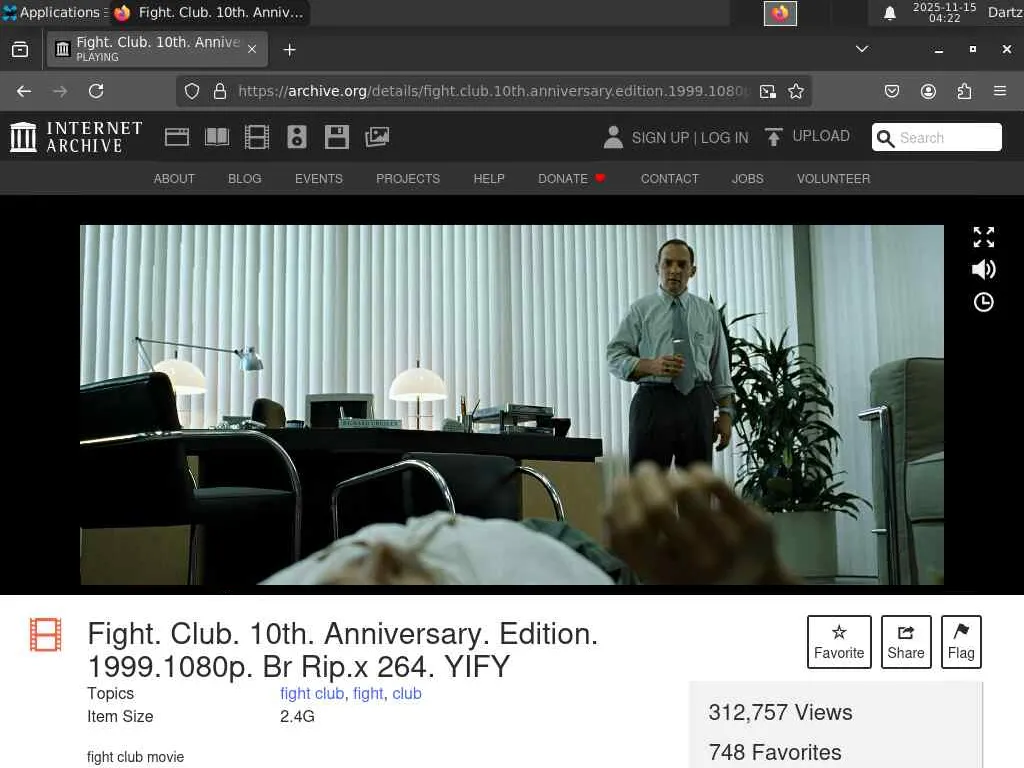
Task: Click the LOG IN link
Action: coord(724,138)
